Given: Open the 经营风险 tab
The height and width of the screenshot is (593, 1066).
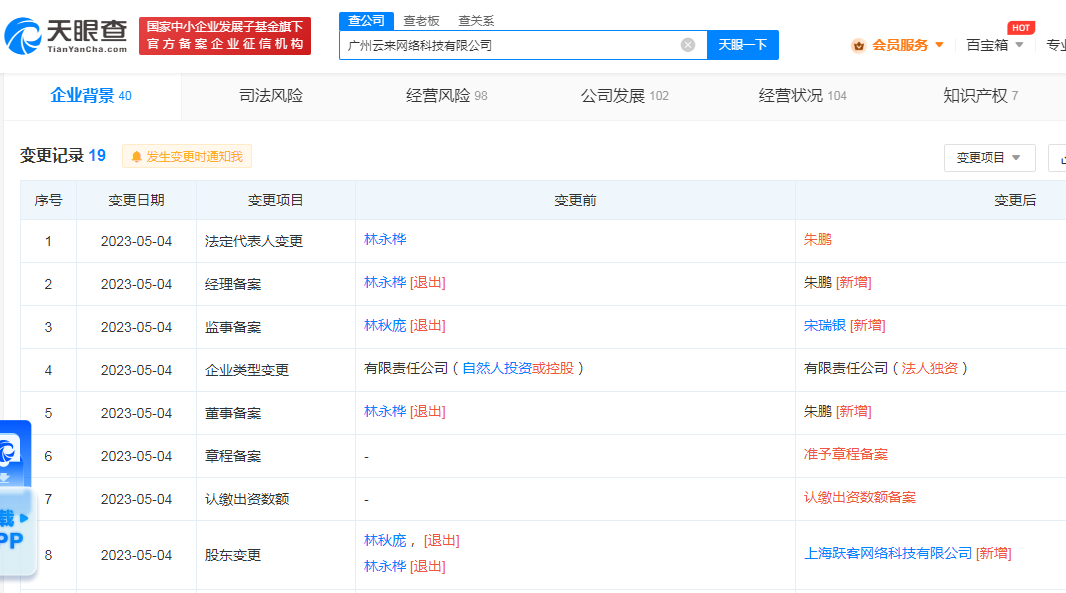Looking at the screenshot, I should pos(447,96).
